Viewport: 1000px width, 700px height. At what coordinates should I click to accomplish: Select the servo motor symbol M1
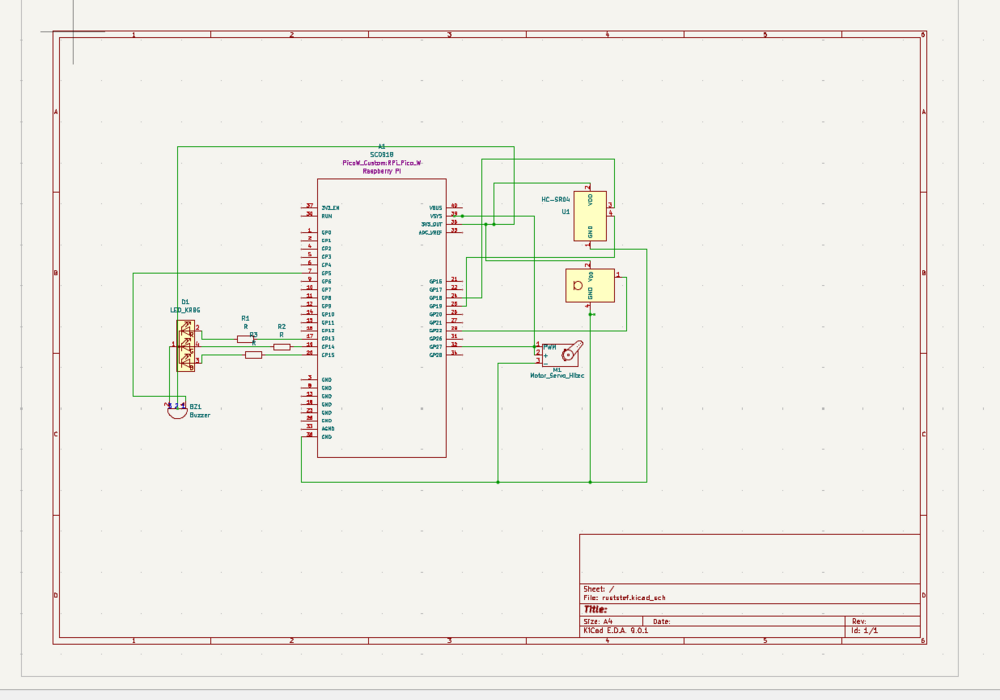[x=561, y=353]
